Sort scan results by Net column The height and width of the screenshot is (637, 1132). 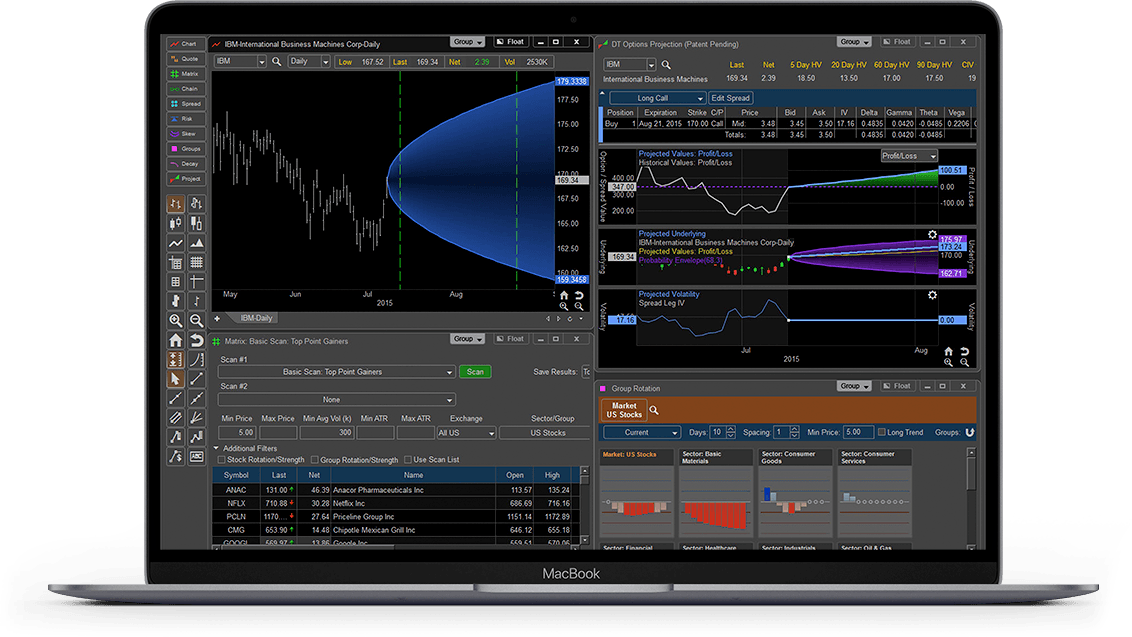pos(314,475)
